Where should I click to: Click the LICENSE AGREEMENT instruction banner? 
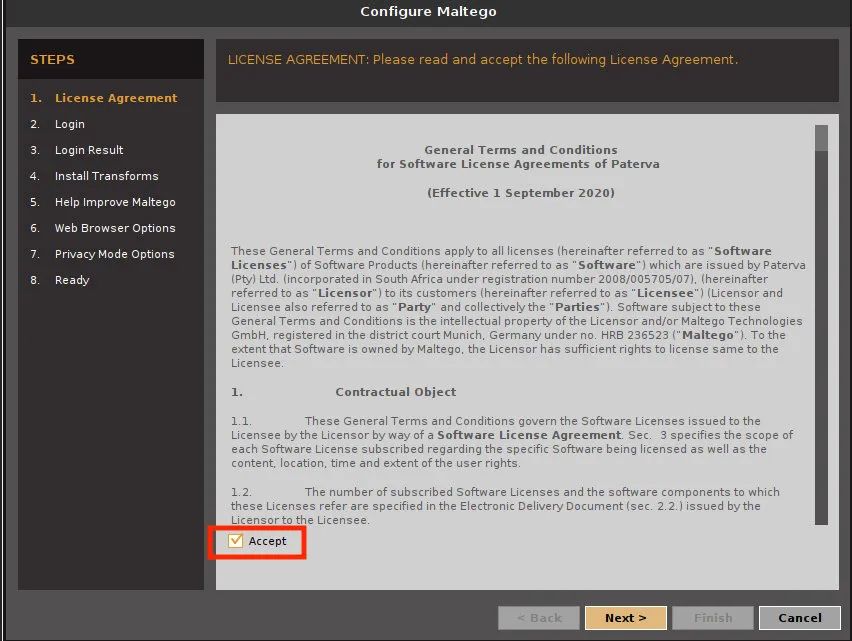(x=527, y=70)
